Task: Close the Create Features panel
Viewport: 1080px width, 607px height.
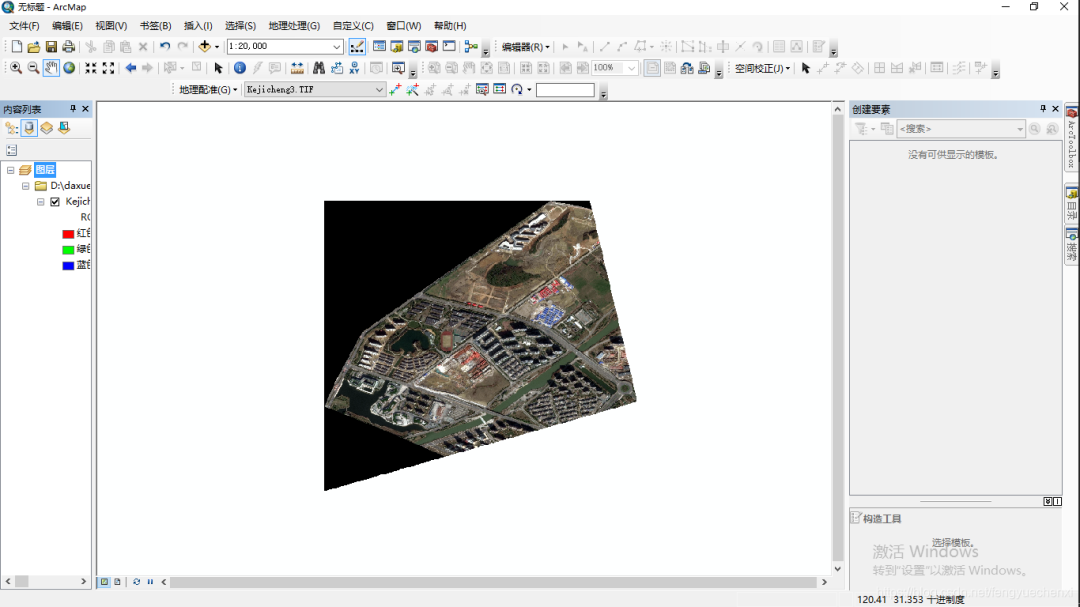Action: click(x=1055, y=109)
